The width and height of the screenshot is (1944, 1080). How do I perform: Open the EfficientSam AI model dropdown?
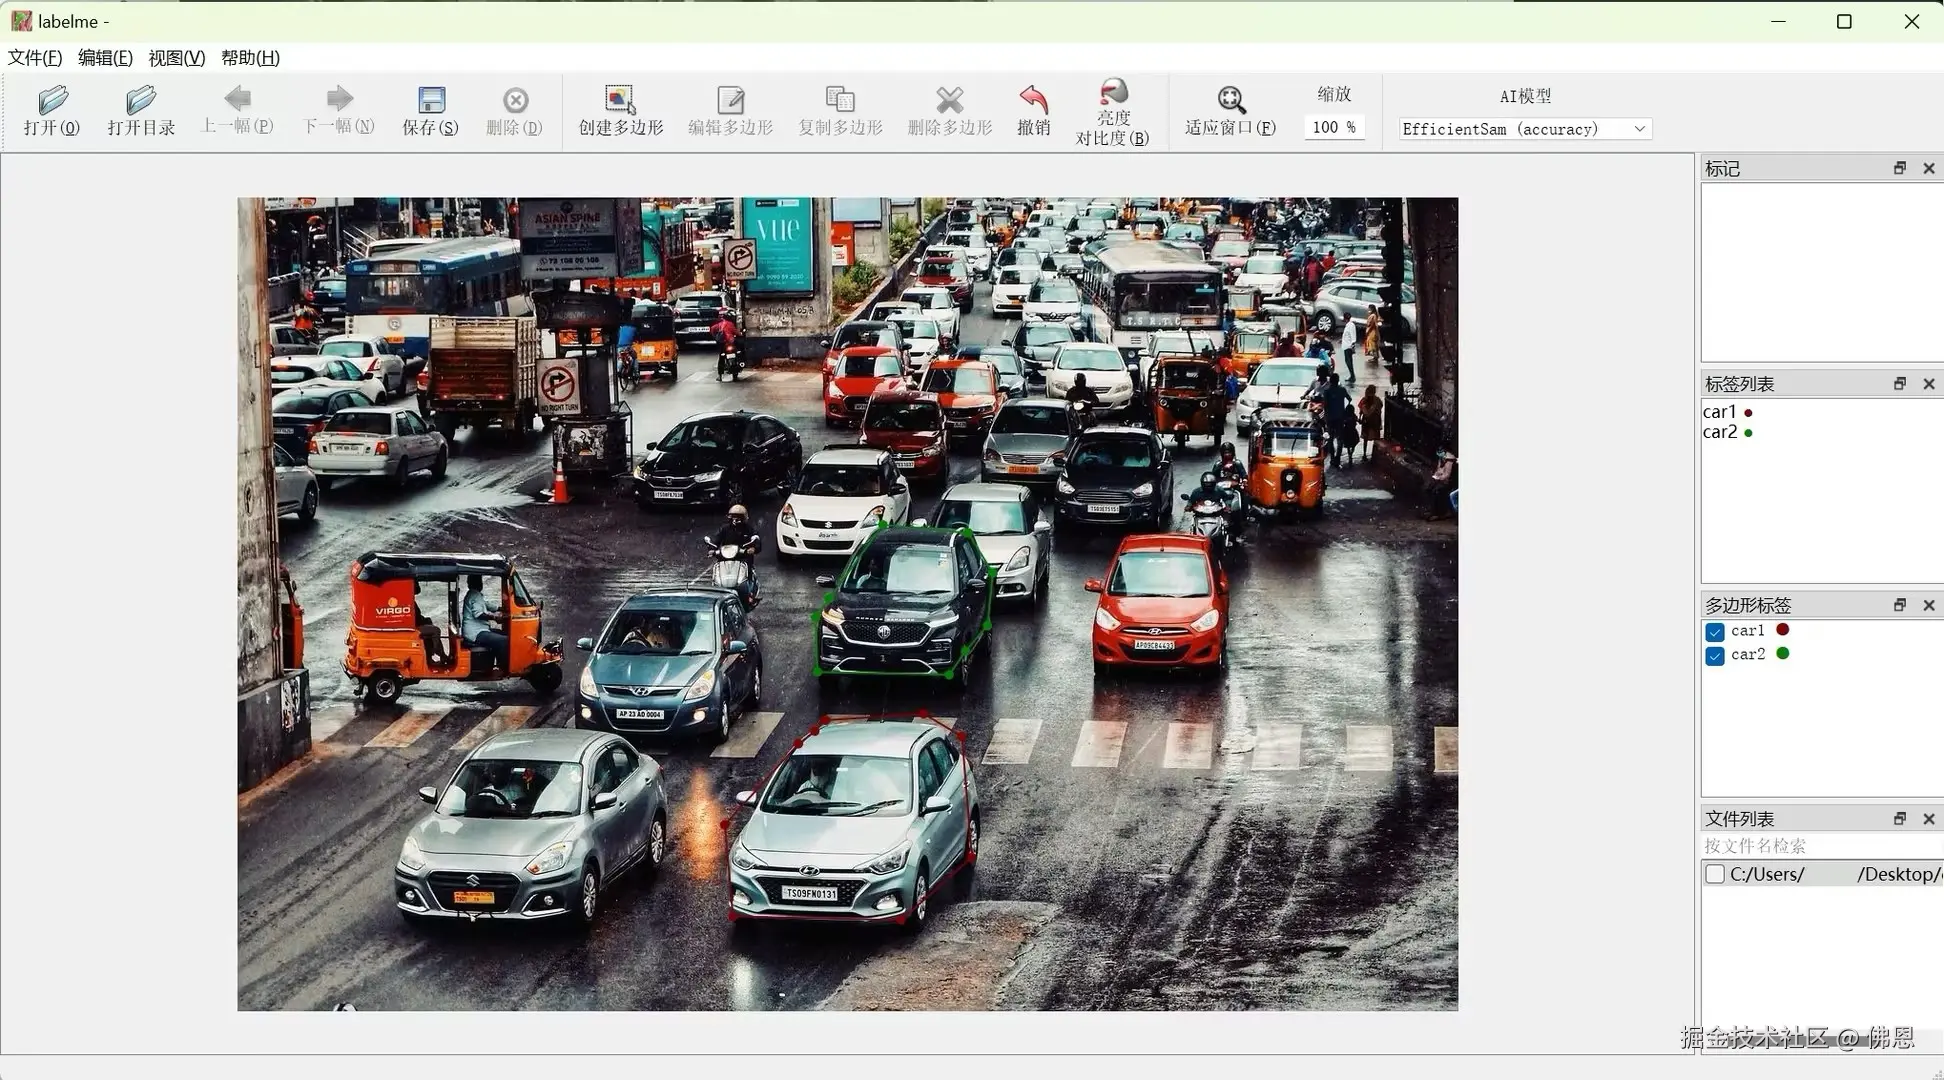(x=1524, y=129)
